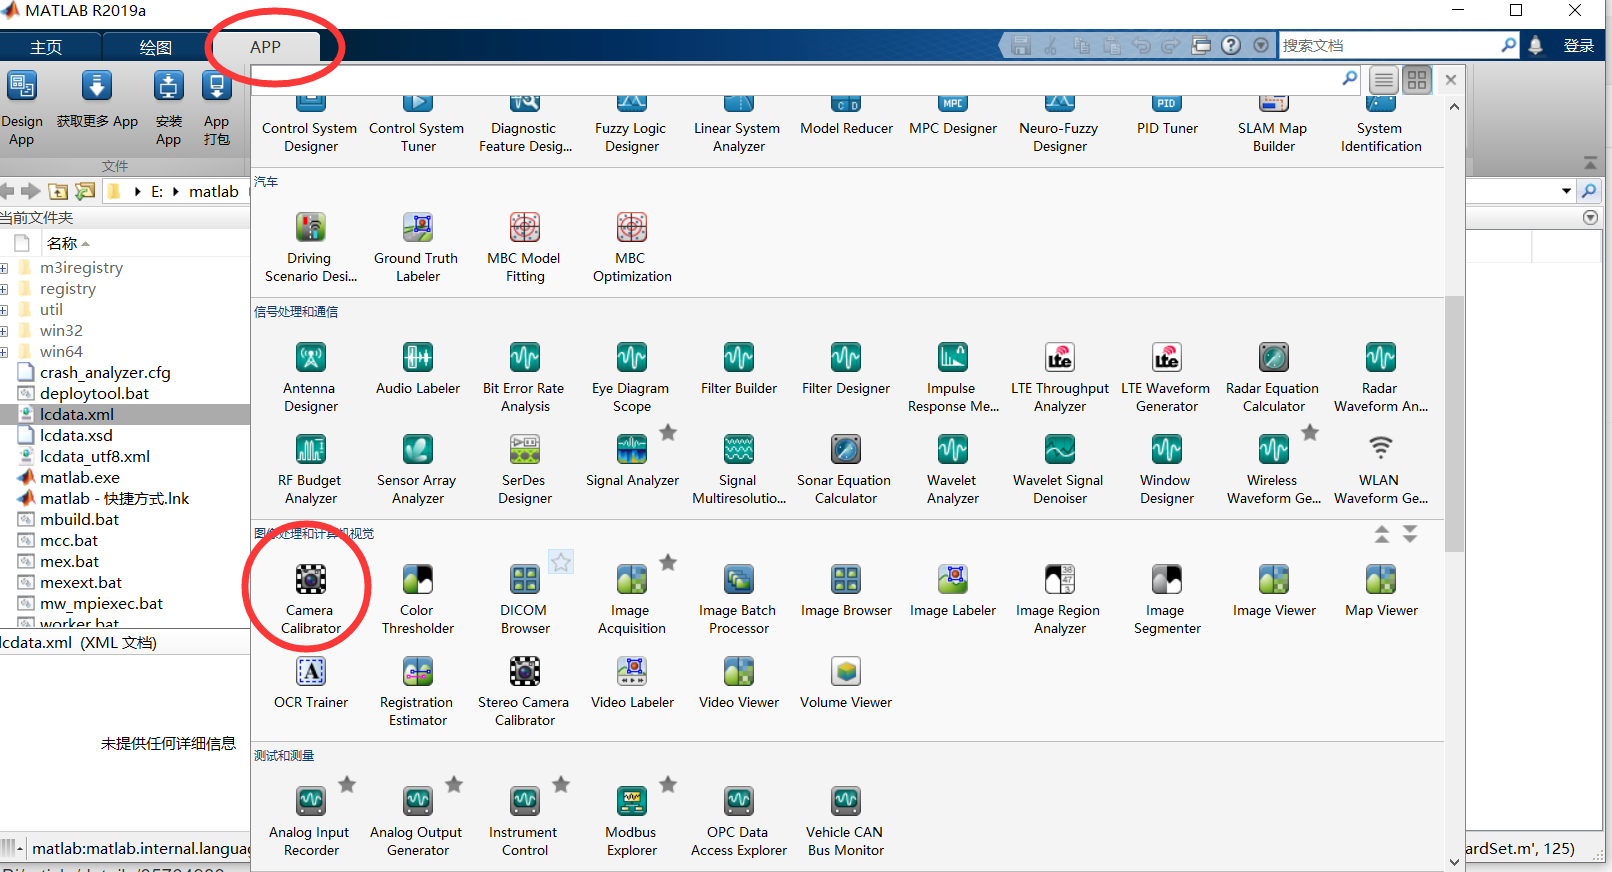
Task: Click the 安装 App button
Action: (x=168, y=109)
